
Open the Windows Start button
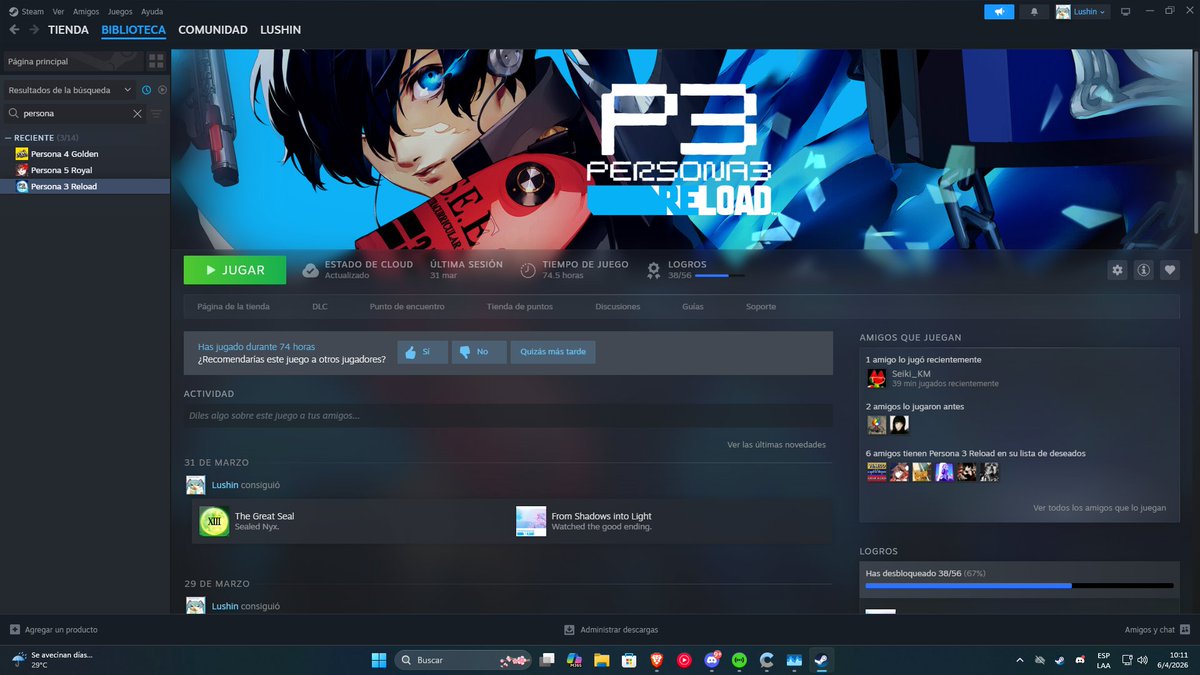click(379, 660)
